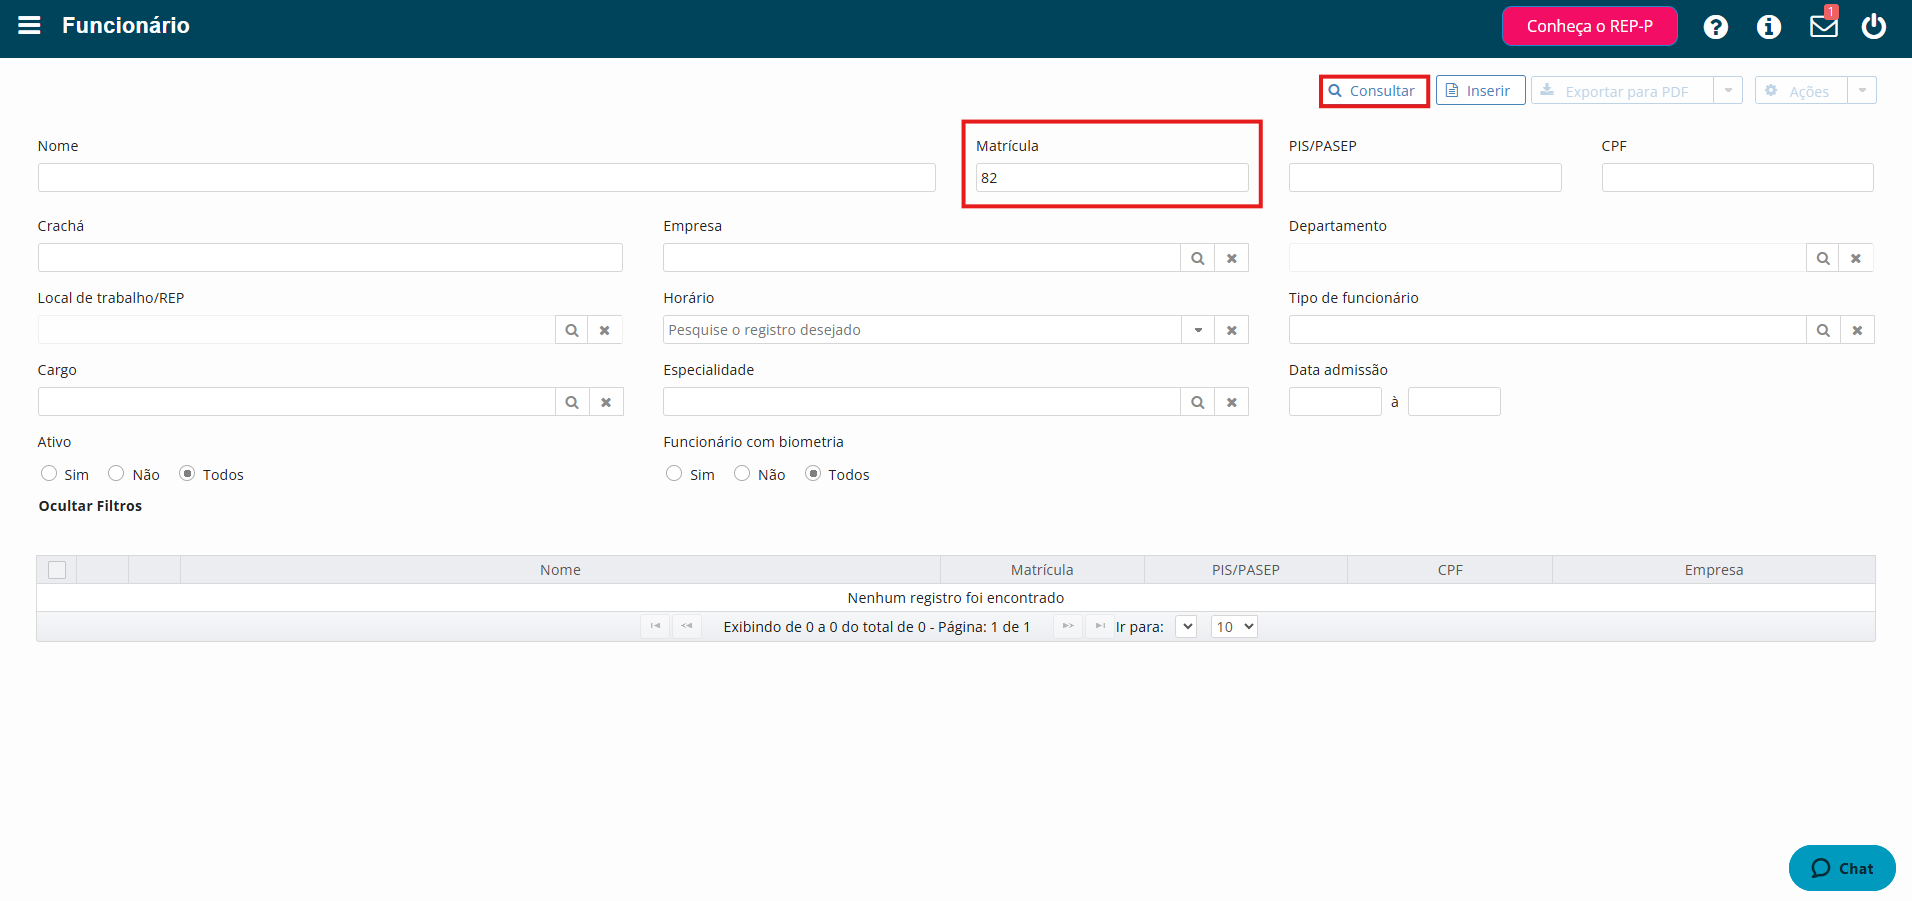Viewport: 1912px width, 901px height.
Task: Sort table by Nome column header
Action: point(560,570)
